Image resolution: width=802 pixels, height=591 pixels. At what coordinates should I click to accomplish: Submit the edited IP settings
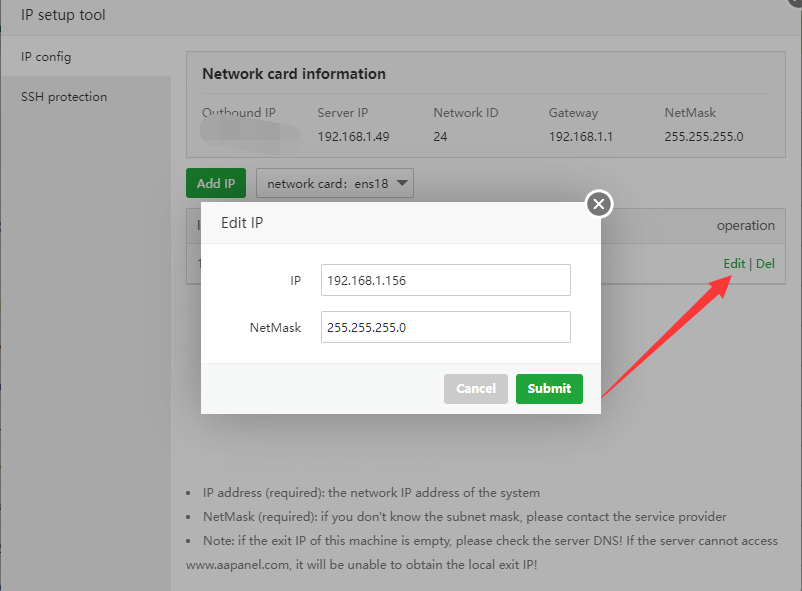[549, 389]
